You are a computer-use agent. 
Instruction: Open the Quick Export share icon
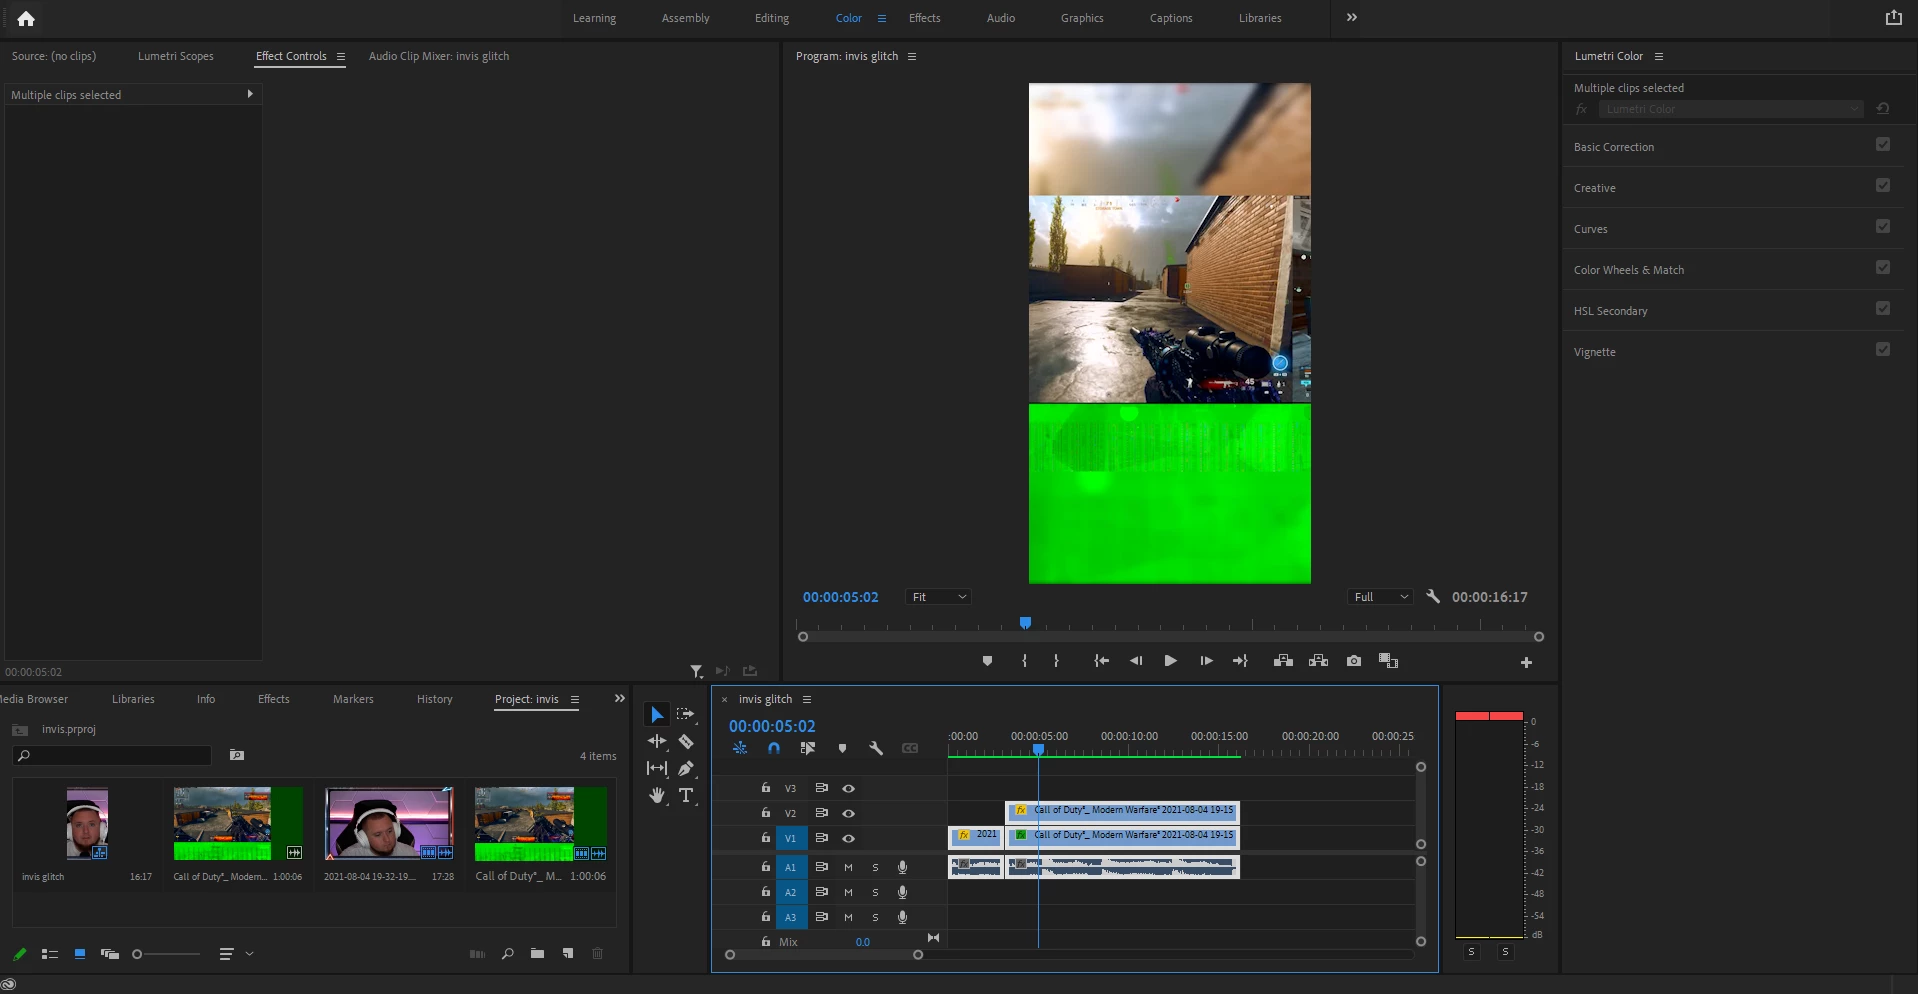coord(1893,18)
